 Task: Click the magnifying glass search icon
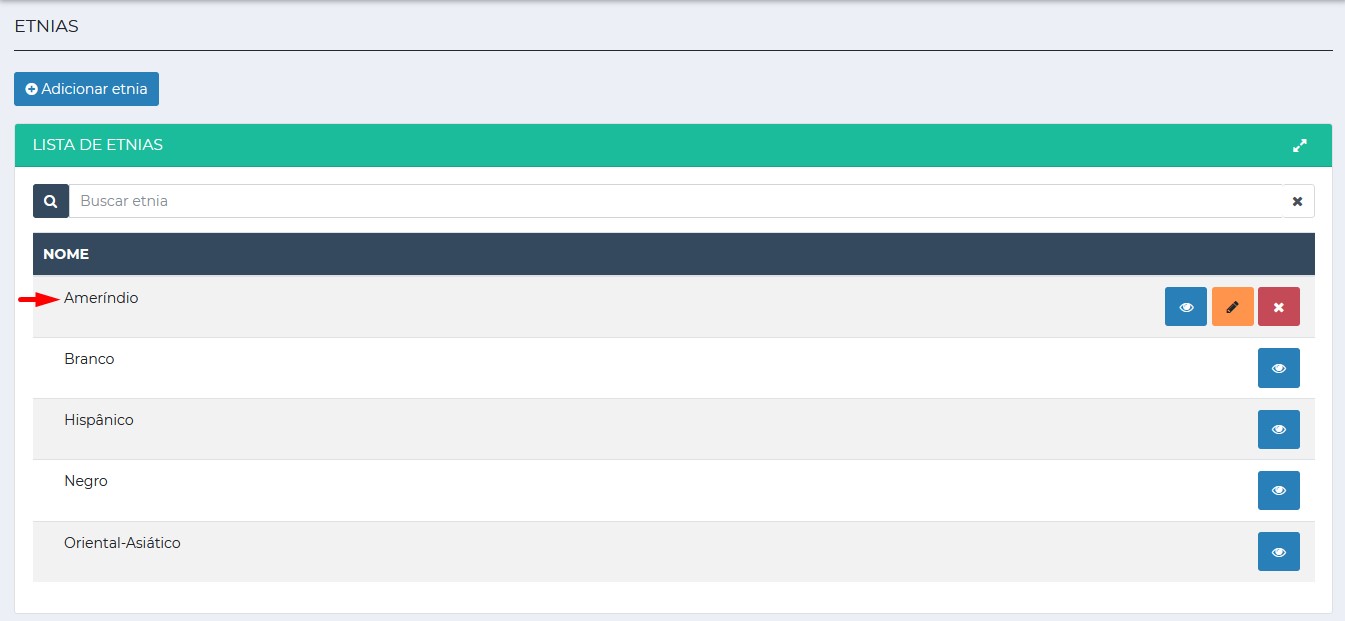tap(51, 201)
